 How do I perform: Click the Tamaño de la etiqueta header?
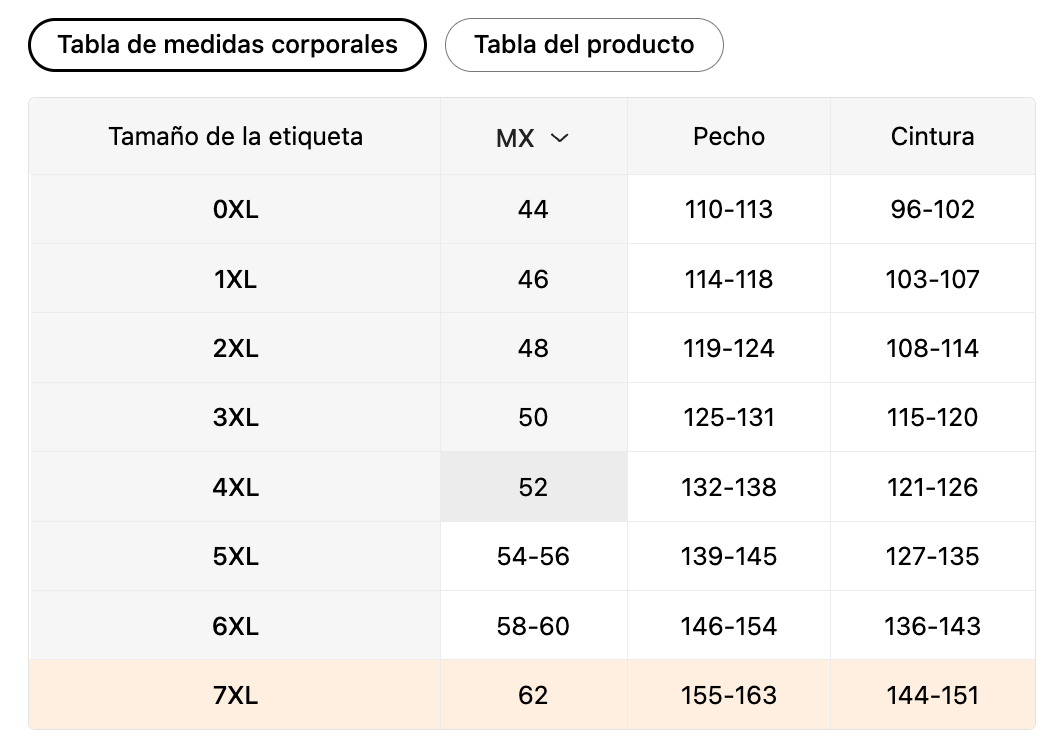click(x=235, y=137)
